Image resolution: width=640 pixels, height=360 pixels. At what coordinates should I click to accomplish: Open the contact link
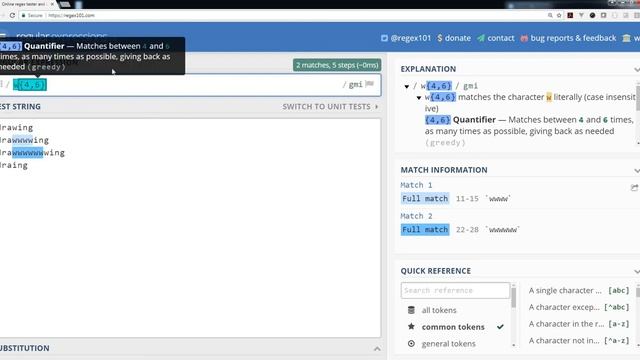click(501, 38)
